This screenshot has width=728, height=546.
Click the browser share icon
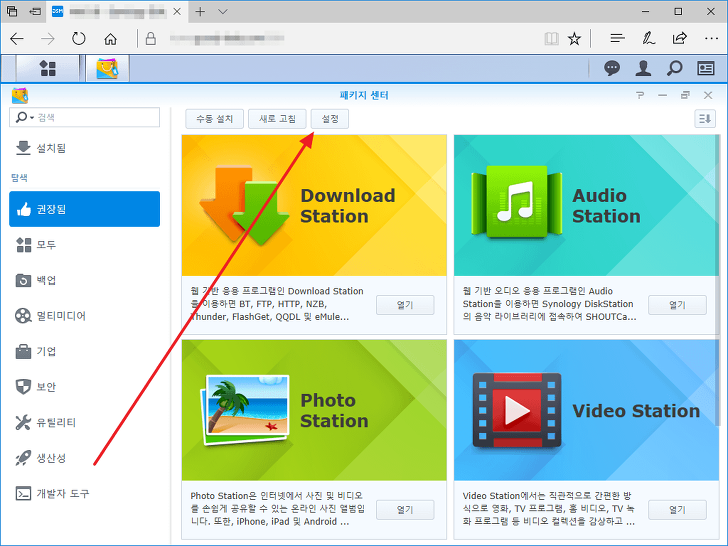[680, 38]
